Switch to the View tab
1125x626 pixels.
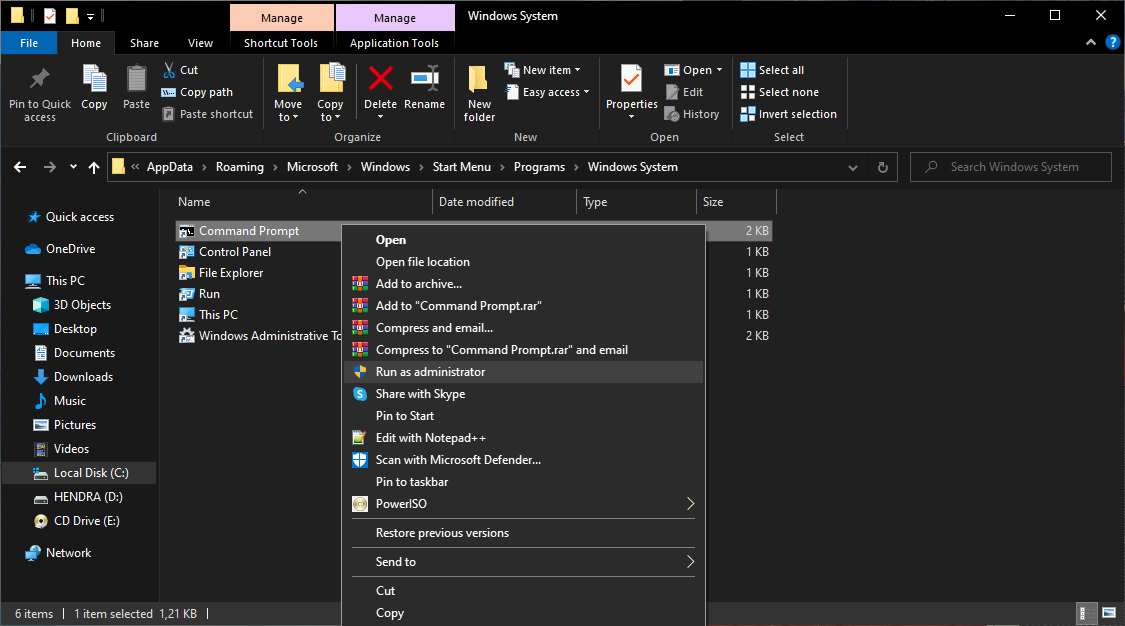tap(200, 43)
